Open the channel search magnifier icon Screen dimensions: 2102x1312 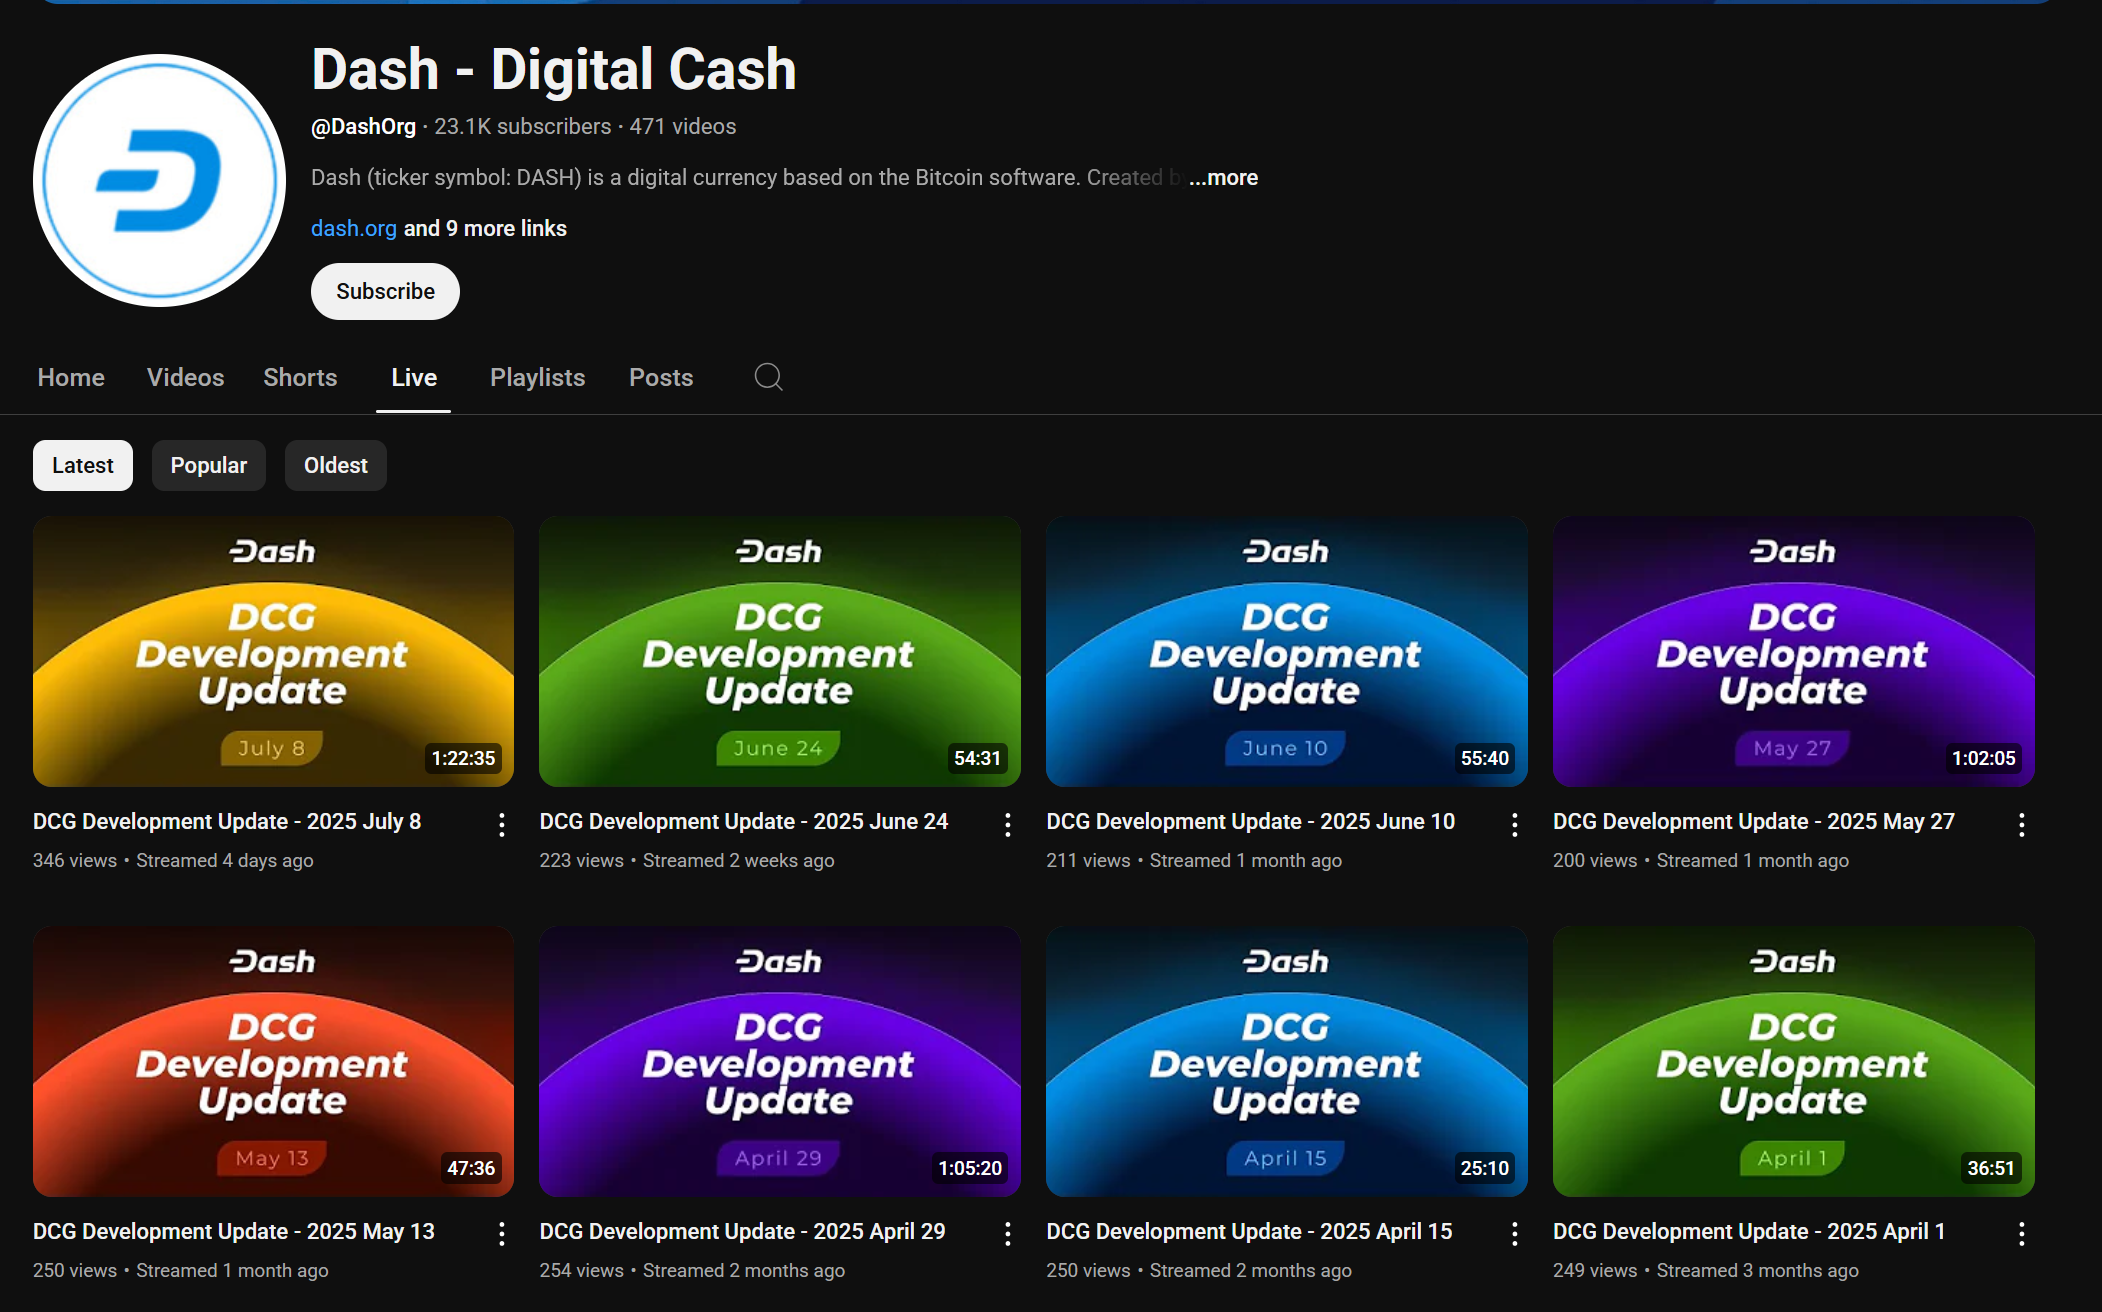[768, 377]
